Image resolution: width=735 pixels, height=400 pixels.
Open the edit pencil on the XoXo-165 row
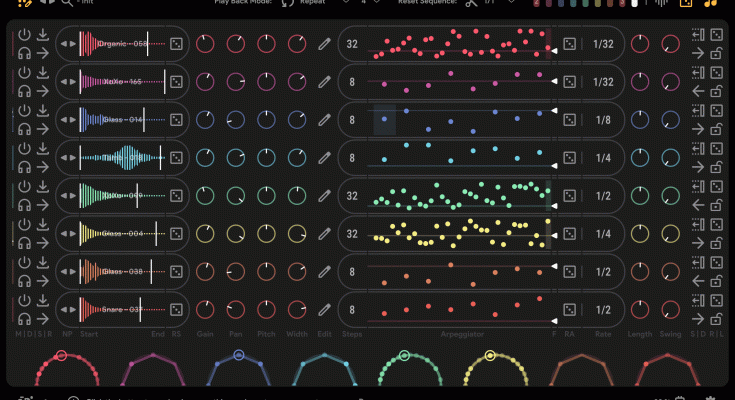(324, 82)
